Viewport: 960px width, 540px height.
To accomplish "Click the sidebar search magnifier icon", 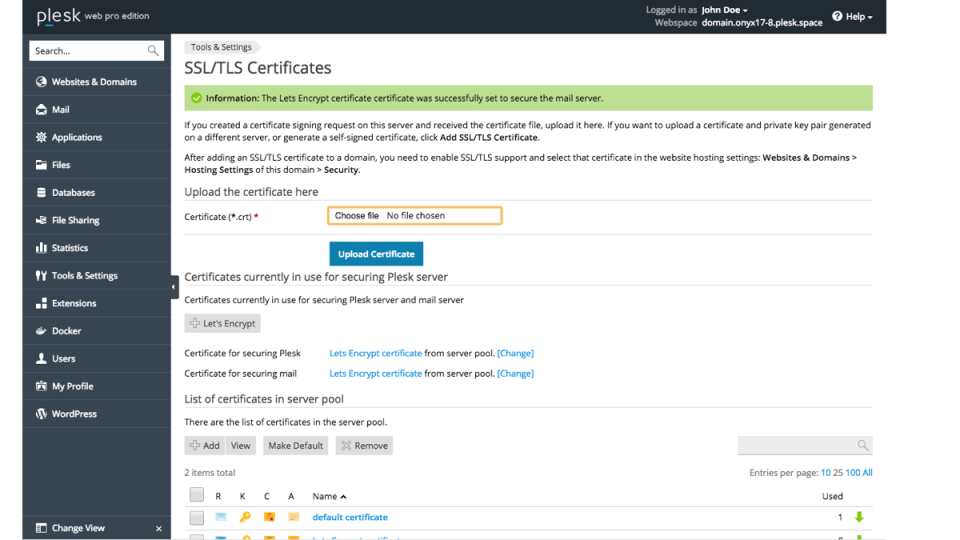I will click(x=153, y=51).
